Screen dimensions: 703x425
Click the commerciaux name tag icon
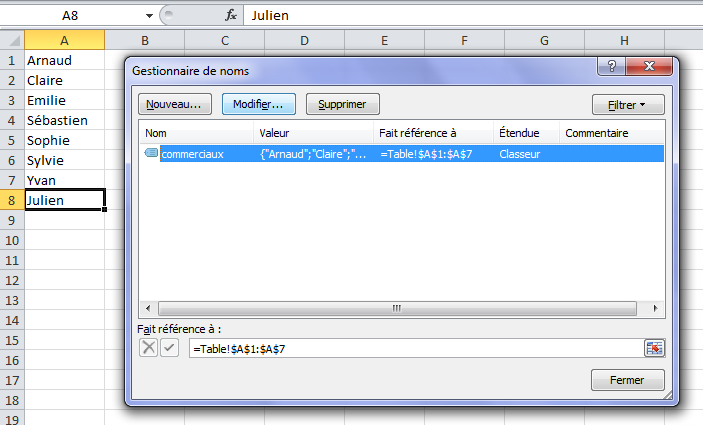[x=151, y=154]
